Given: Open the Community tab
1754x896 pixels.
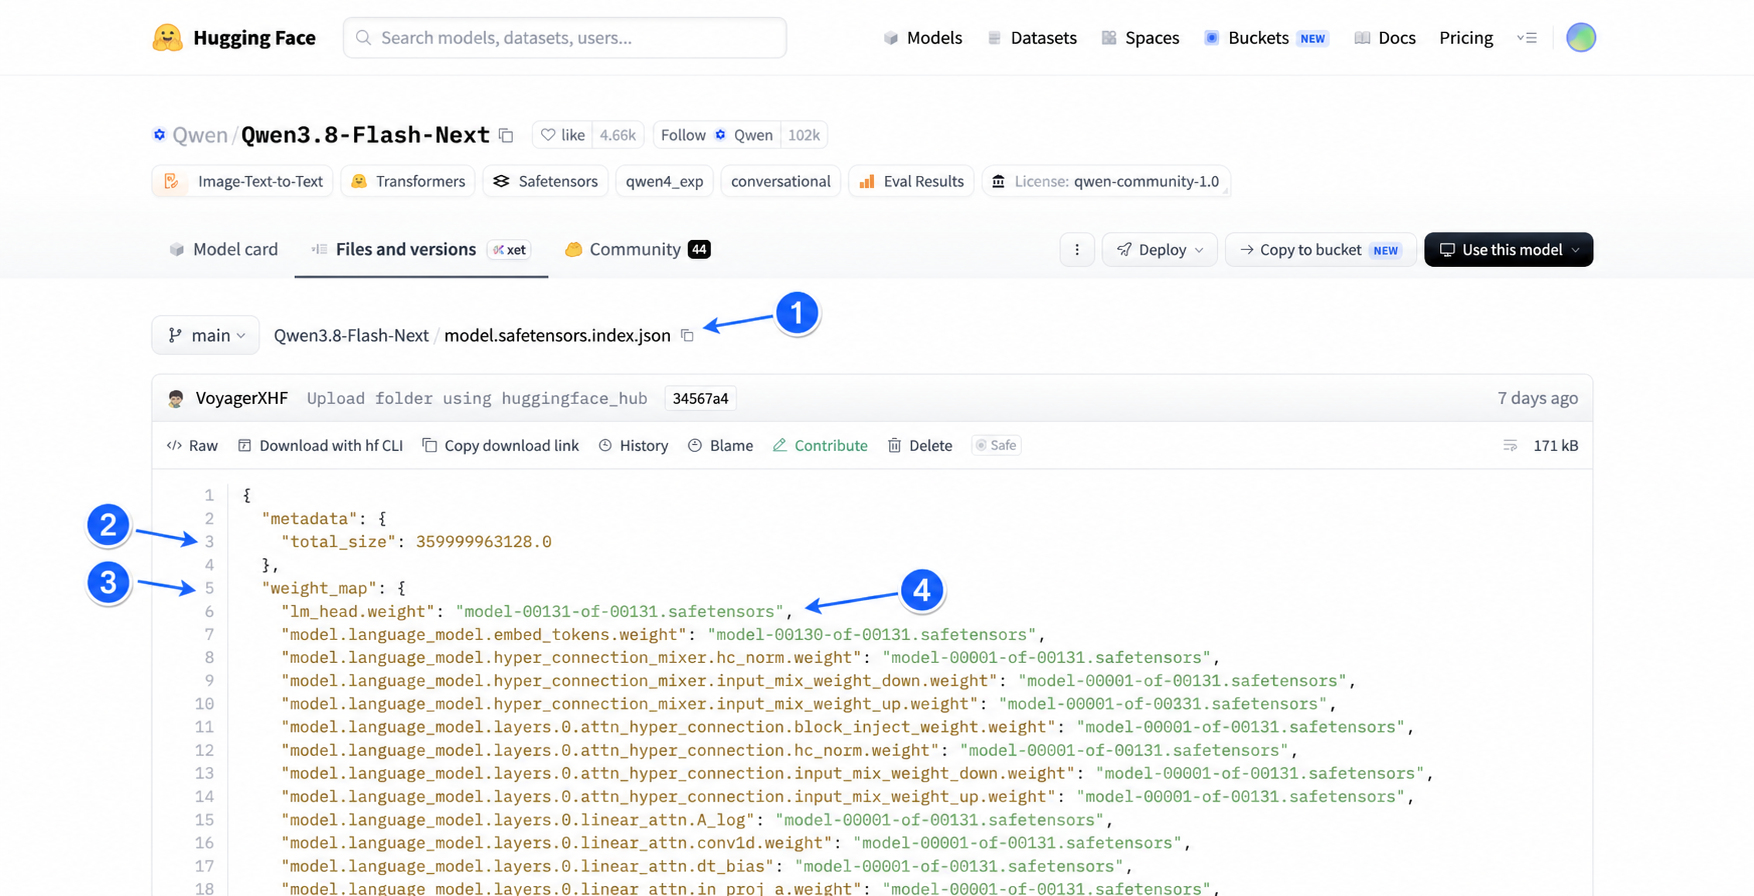Looking at the screenshot, I should (x=638, y=250).
